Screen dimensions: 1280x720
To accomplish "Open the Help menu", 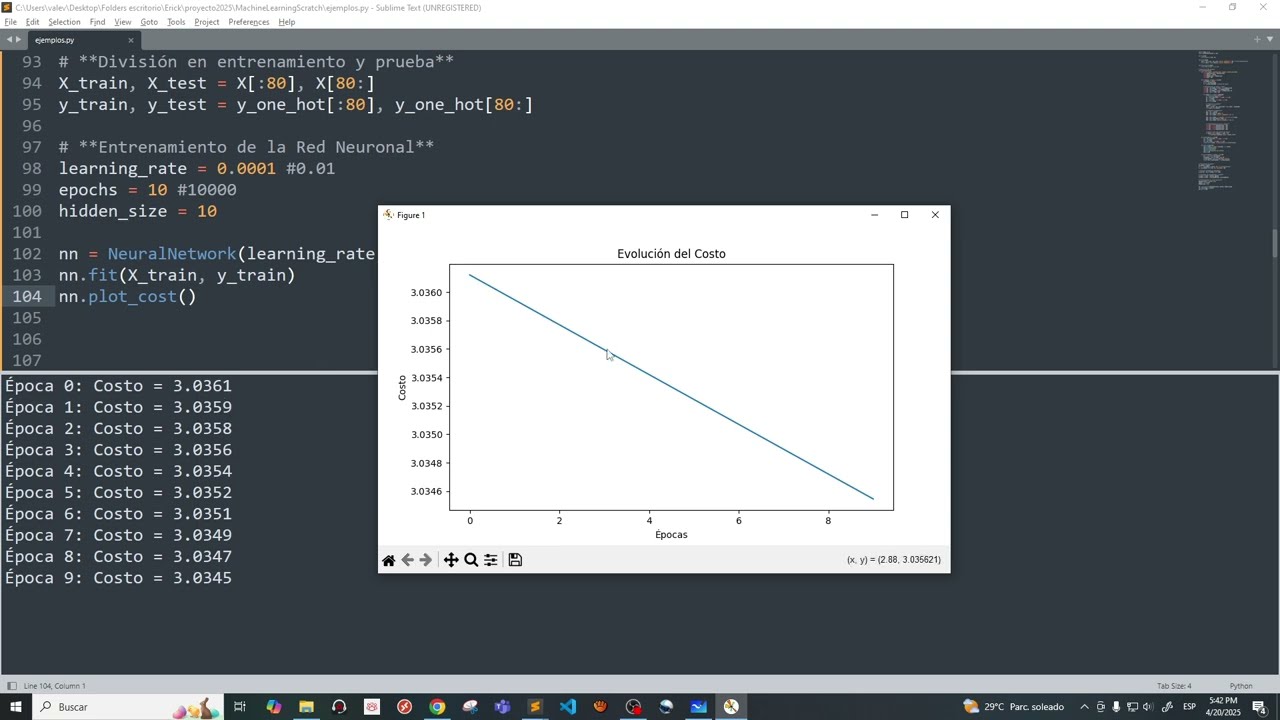I will (x=287, y=22).
